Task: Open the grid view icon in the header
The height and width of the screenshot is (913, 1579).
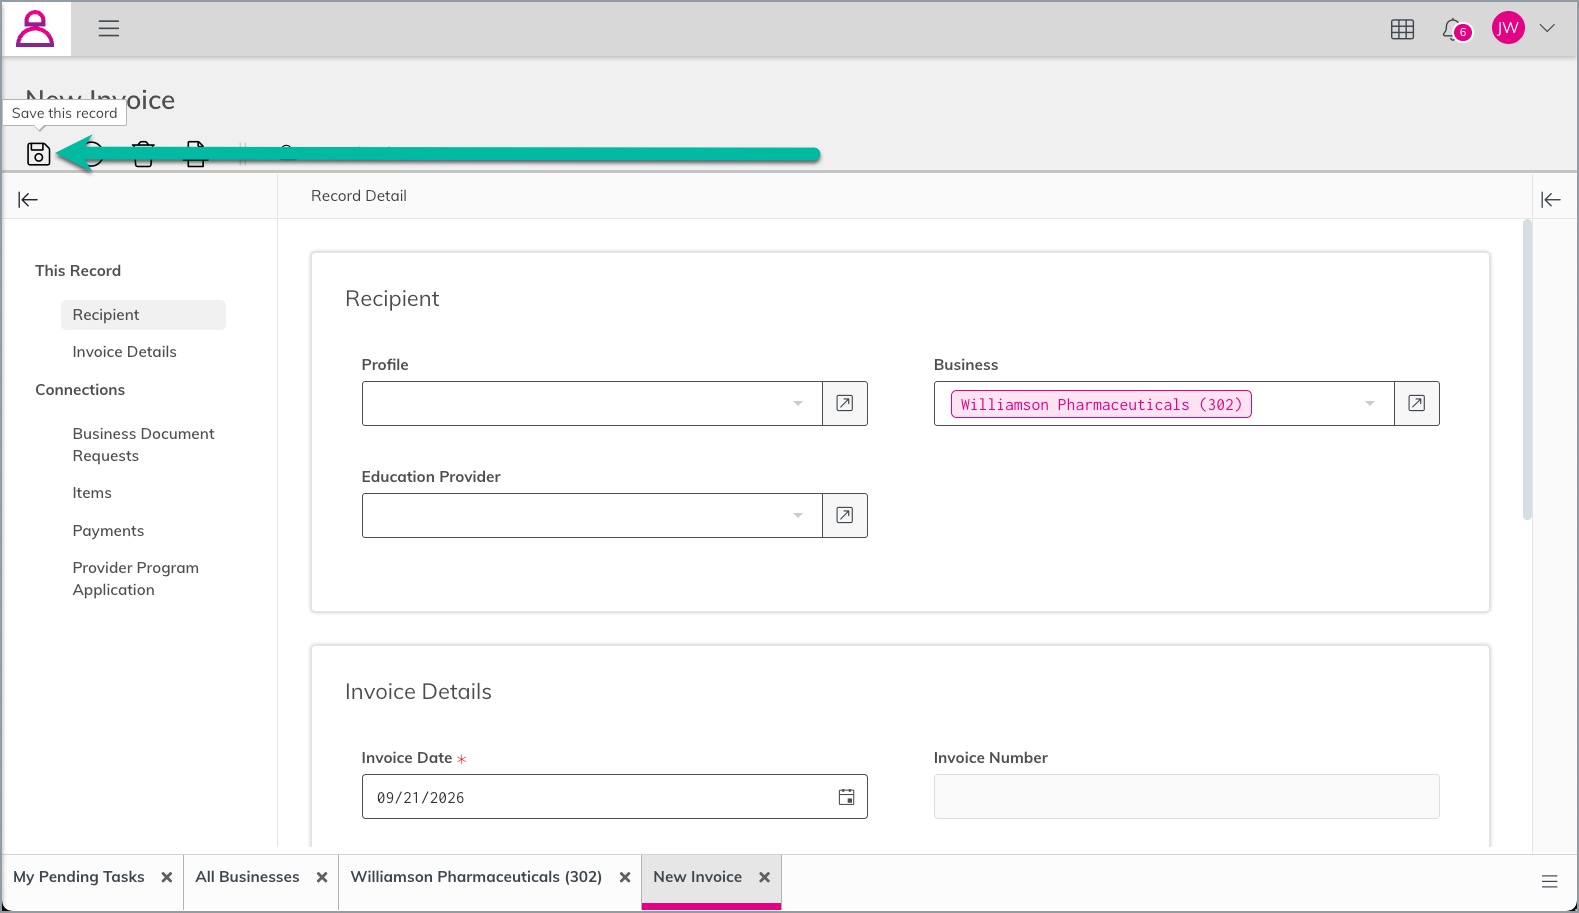Action: pos(1403,29)
